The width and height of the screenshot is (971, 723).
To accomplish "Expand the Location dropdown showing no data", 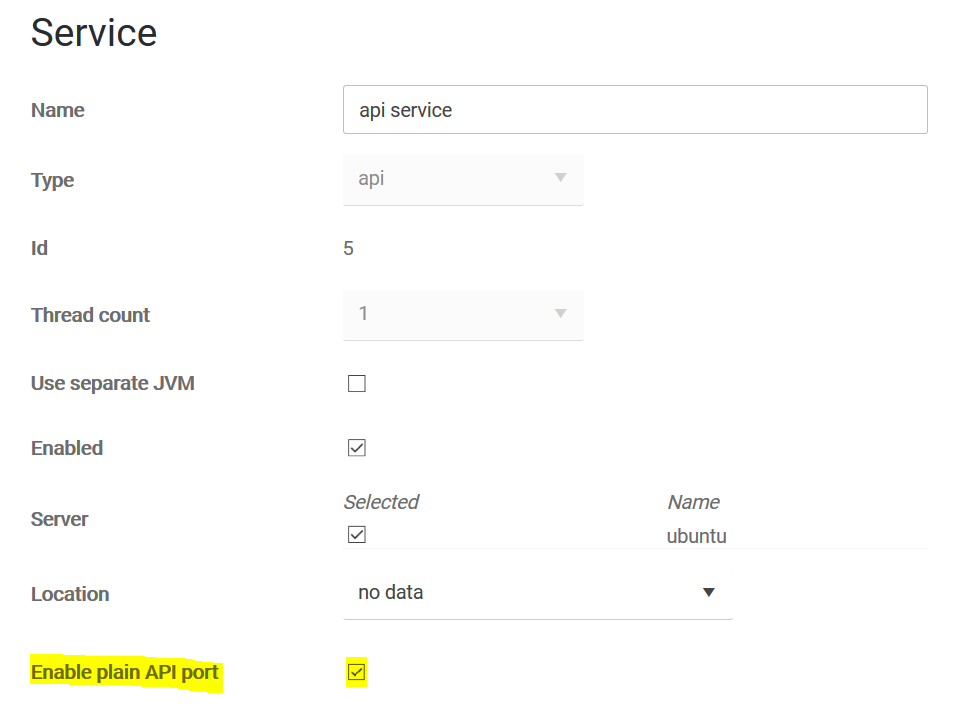I will [x=537, y=593].
